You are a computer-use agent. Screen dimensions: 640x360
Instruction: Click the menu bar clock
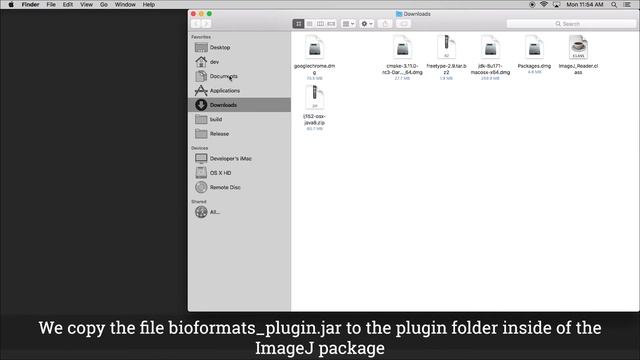click(x=584, y=4)
